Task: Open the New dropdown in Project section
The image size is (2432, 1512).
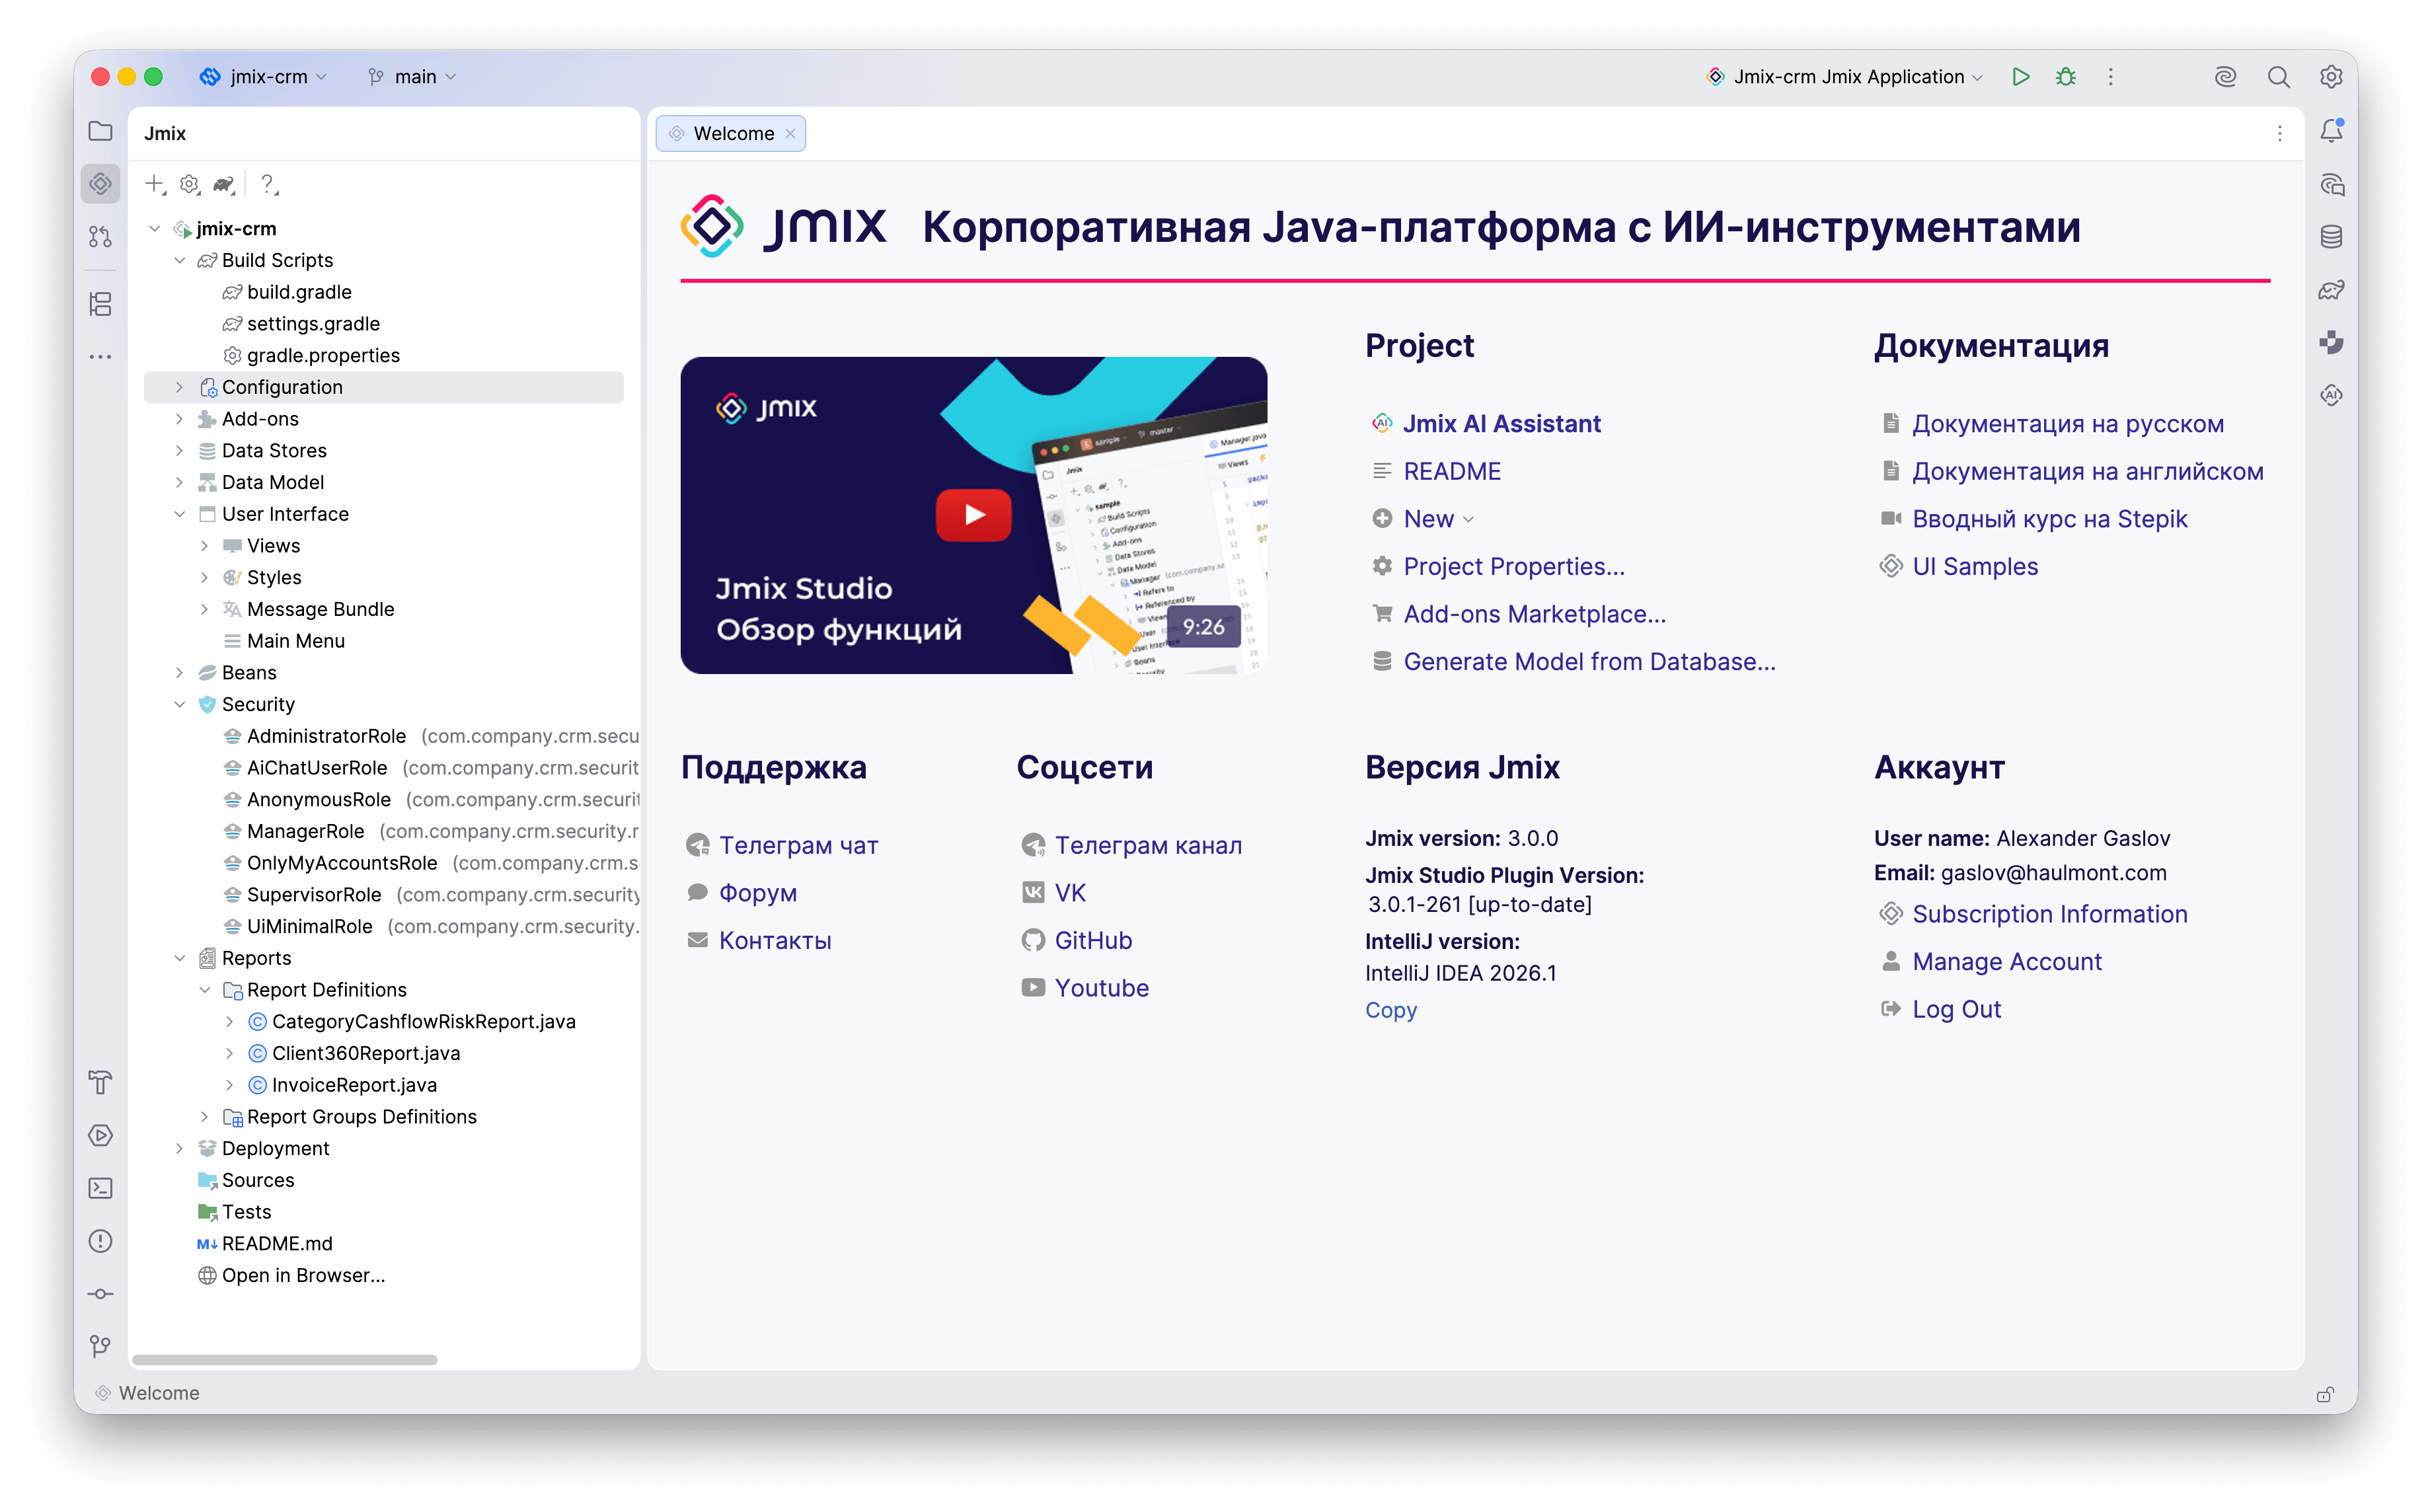Action: click(x=1438, y=519)
